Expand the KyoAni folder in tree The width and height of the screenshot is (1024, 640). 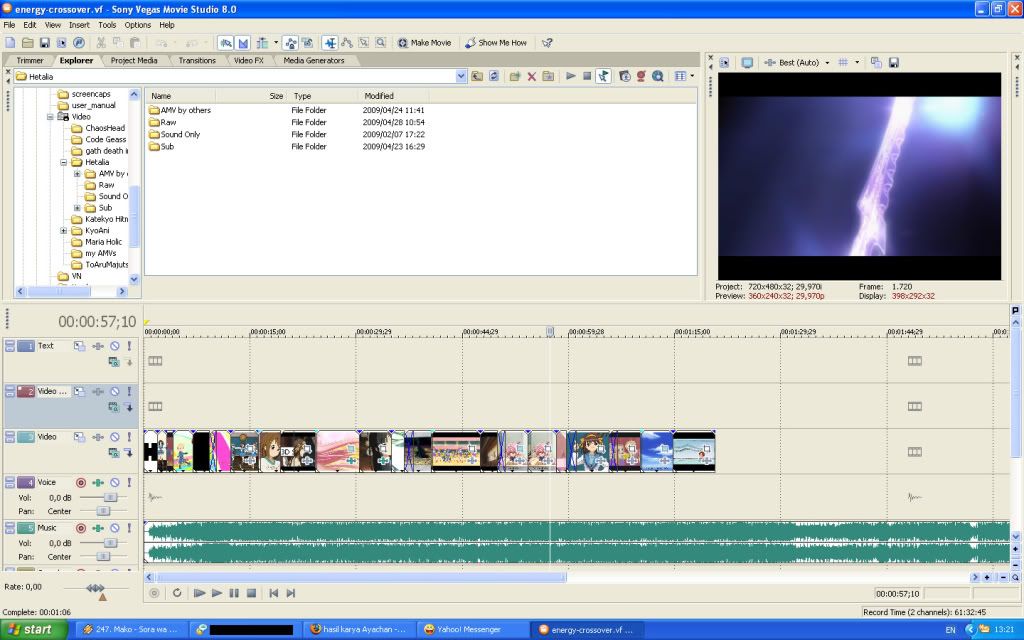tap(64, 230)
